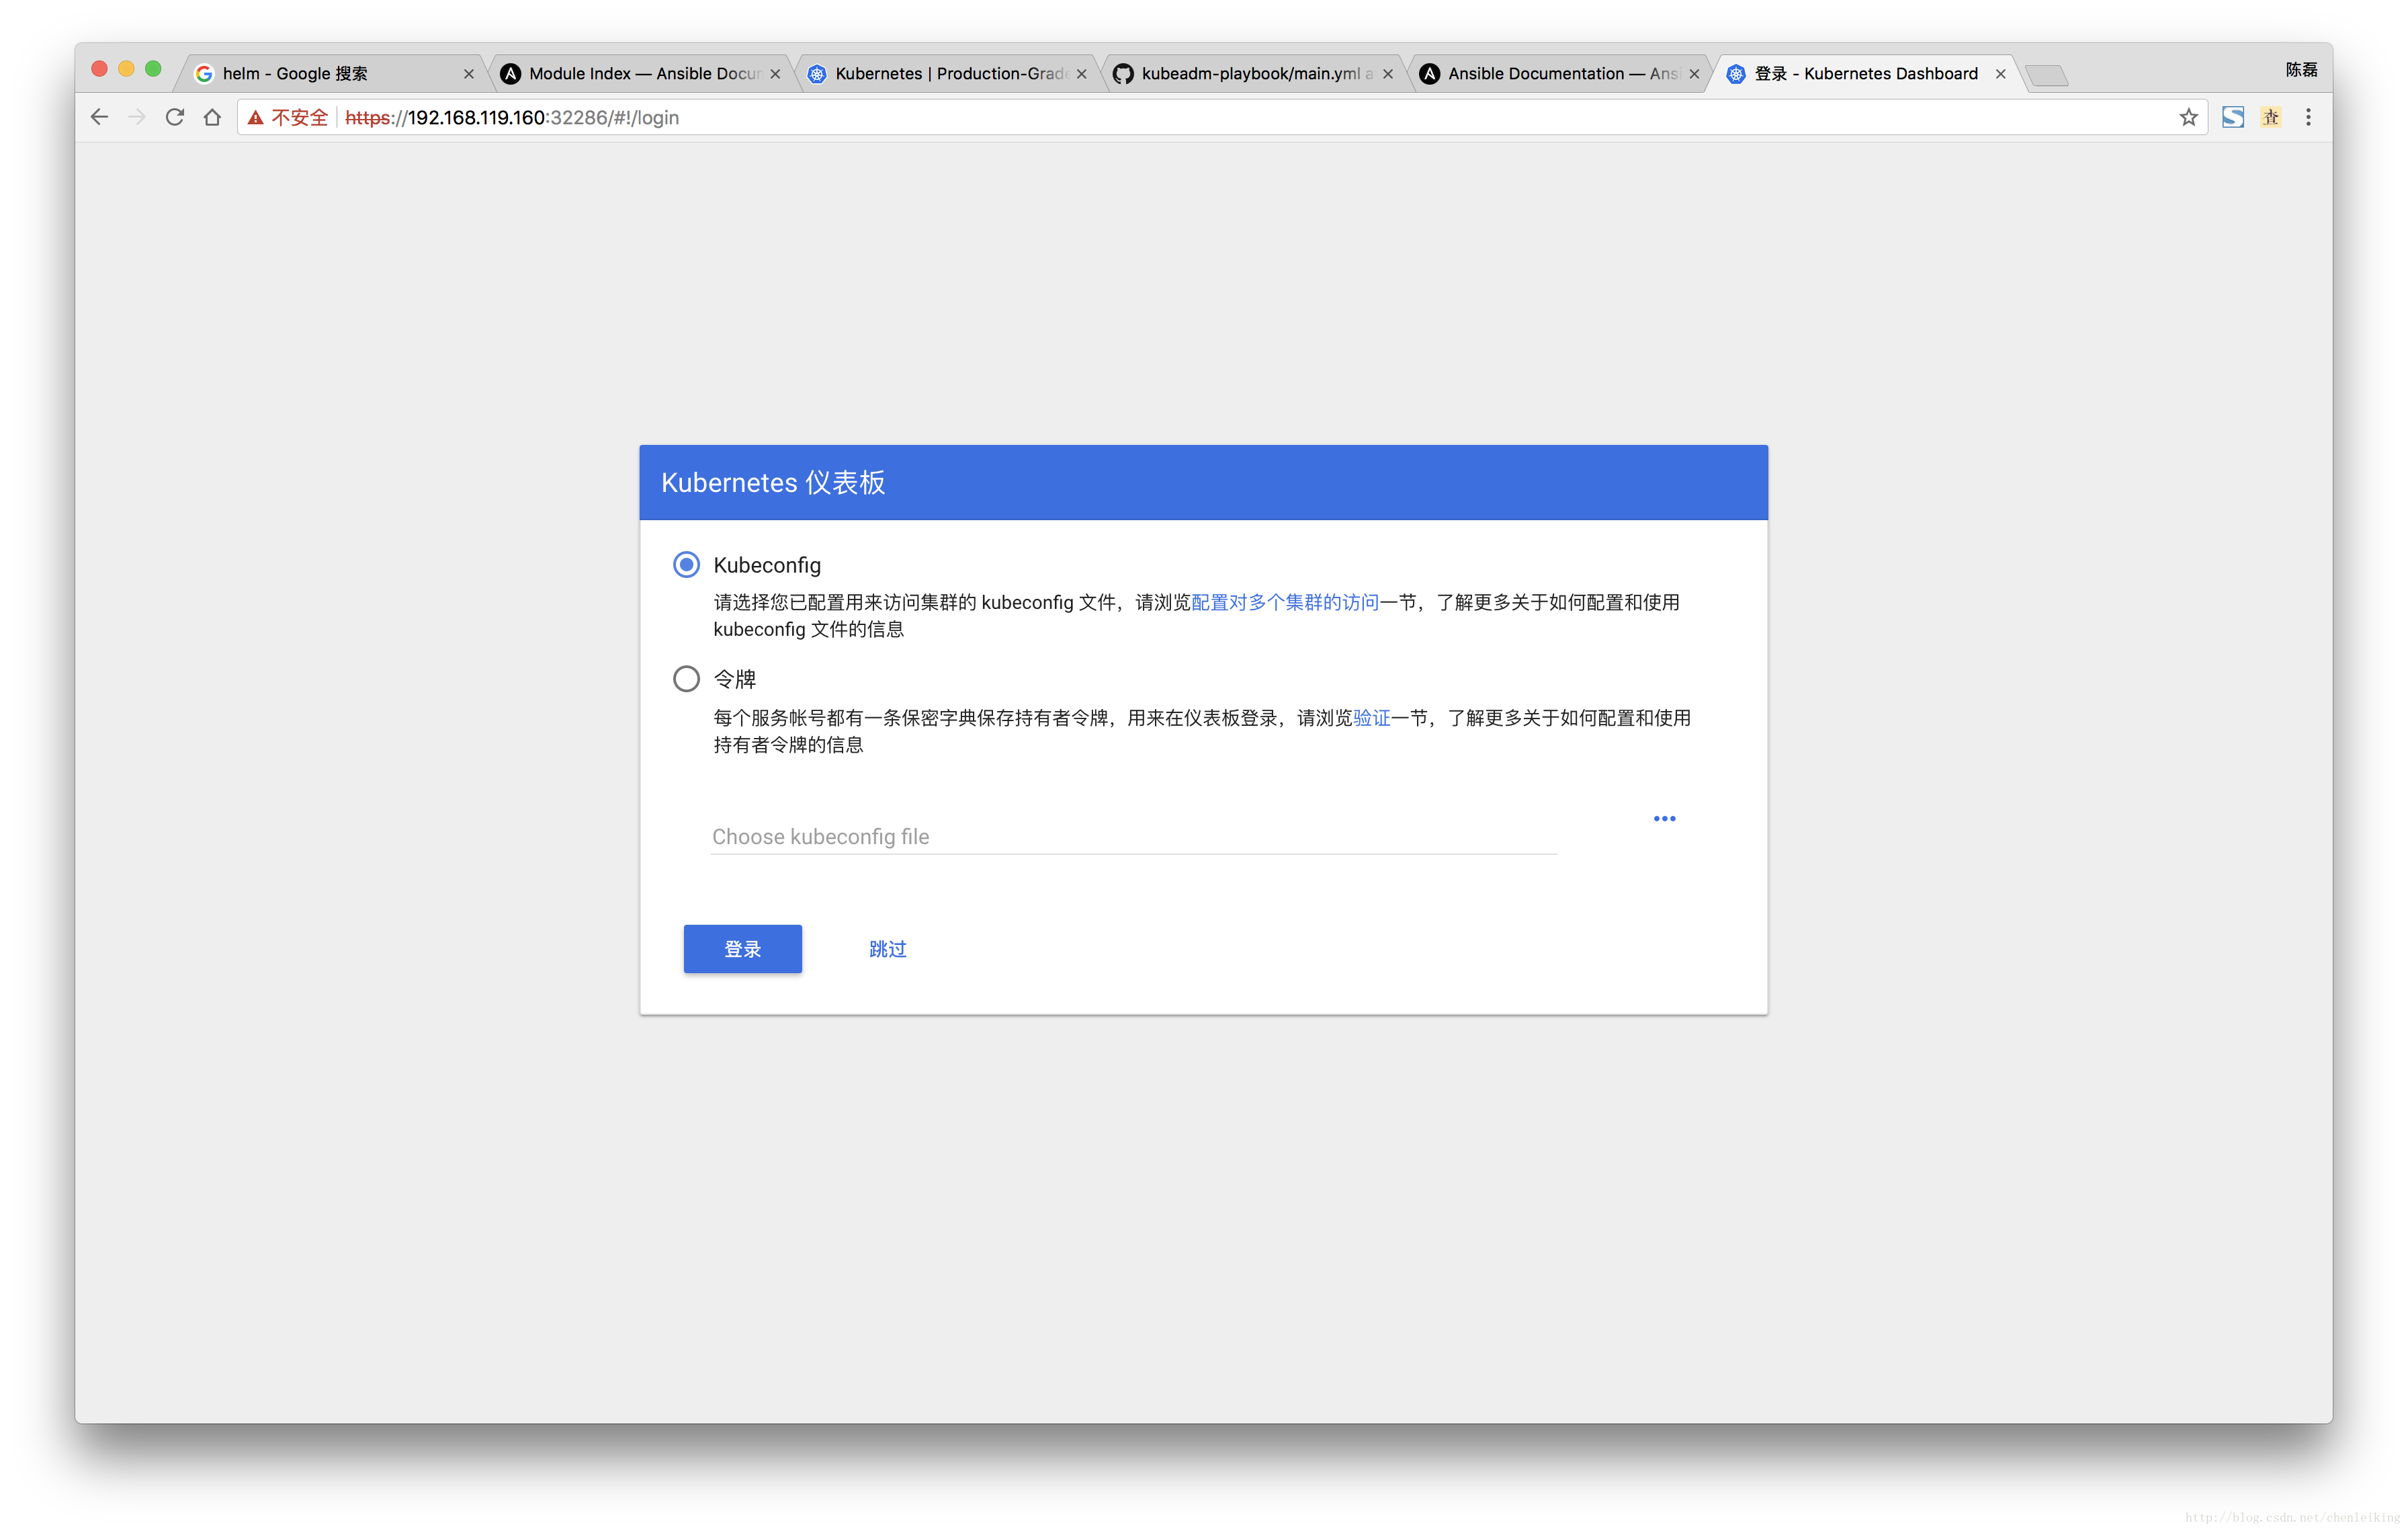Screen dimensions: 2408x1531
Task: Click the Kubernetes 仪表板 header title
Action: pyautogui.click(x=773, y=482)
